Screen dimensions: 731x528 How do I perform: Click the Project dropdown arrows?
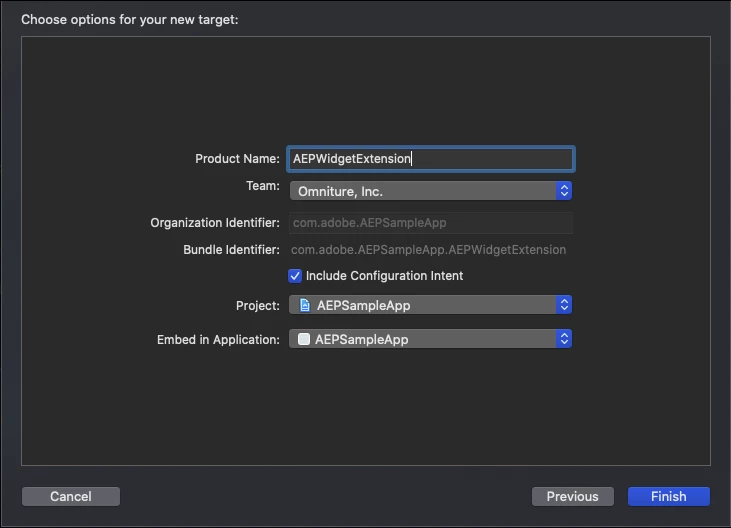(x=564, y=305)
